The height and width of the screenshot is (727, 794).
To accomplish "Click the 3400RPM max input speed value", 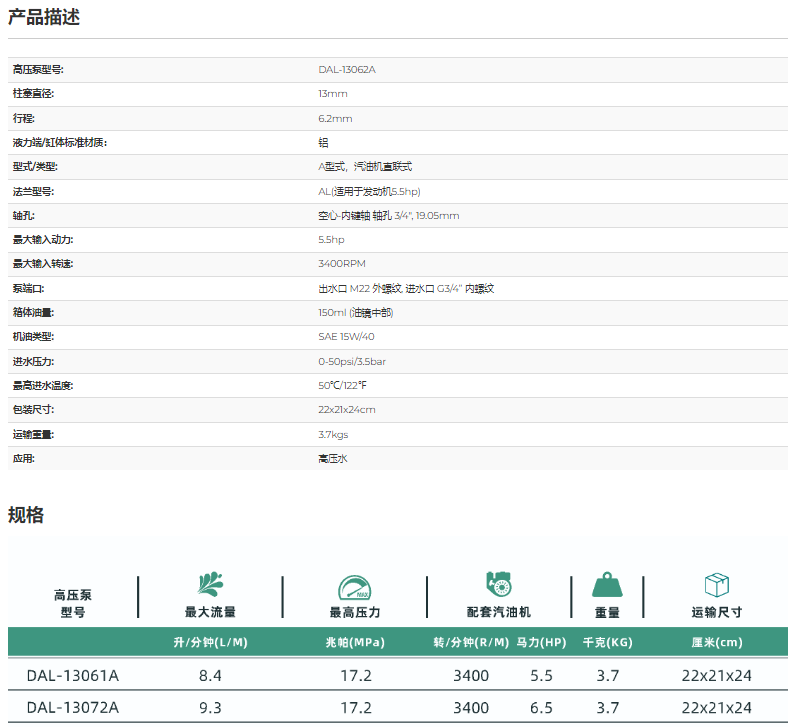I will (342, 264).
